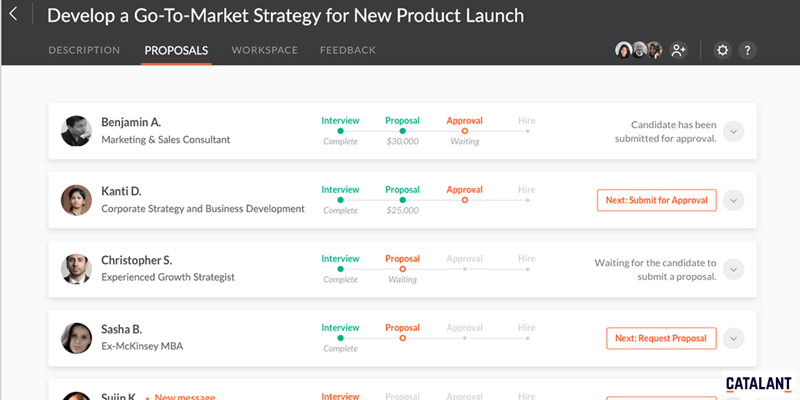Go to the Feedback tab
The height and width of the screenshot is (400, 800).
[348, 50]
